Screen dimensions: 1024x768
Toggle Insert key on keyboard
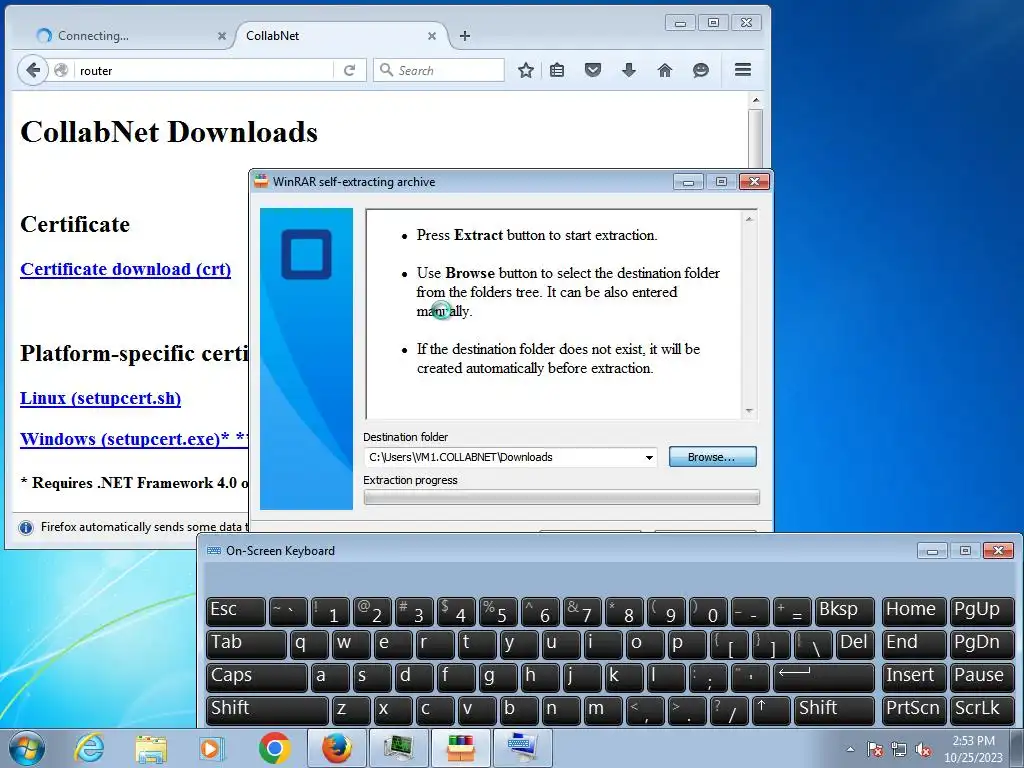click(x=914, y=677)
